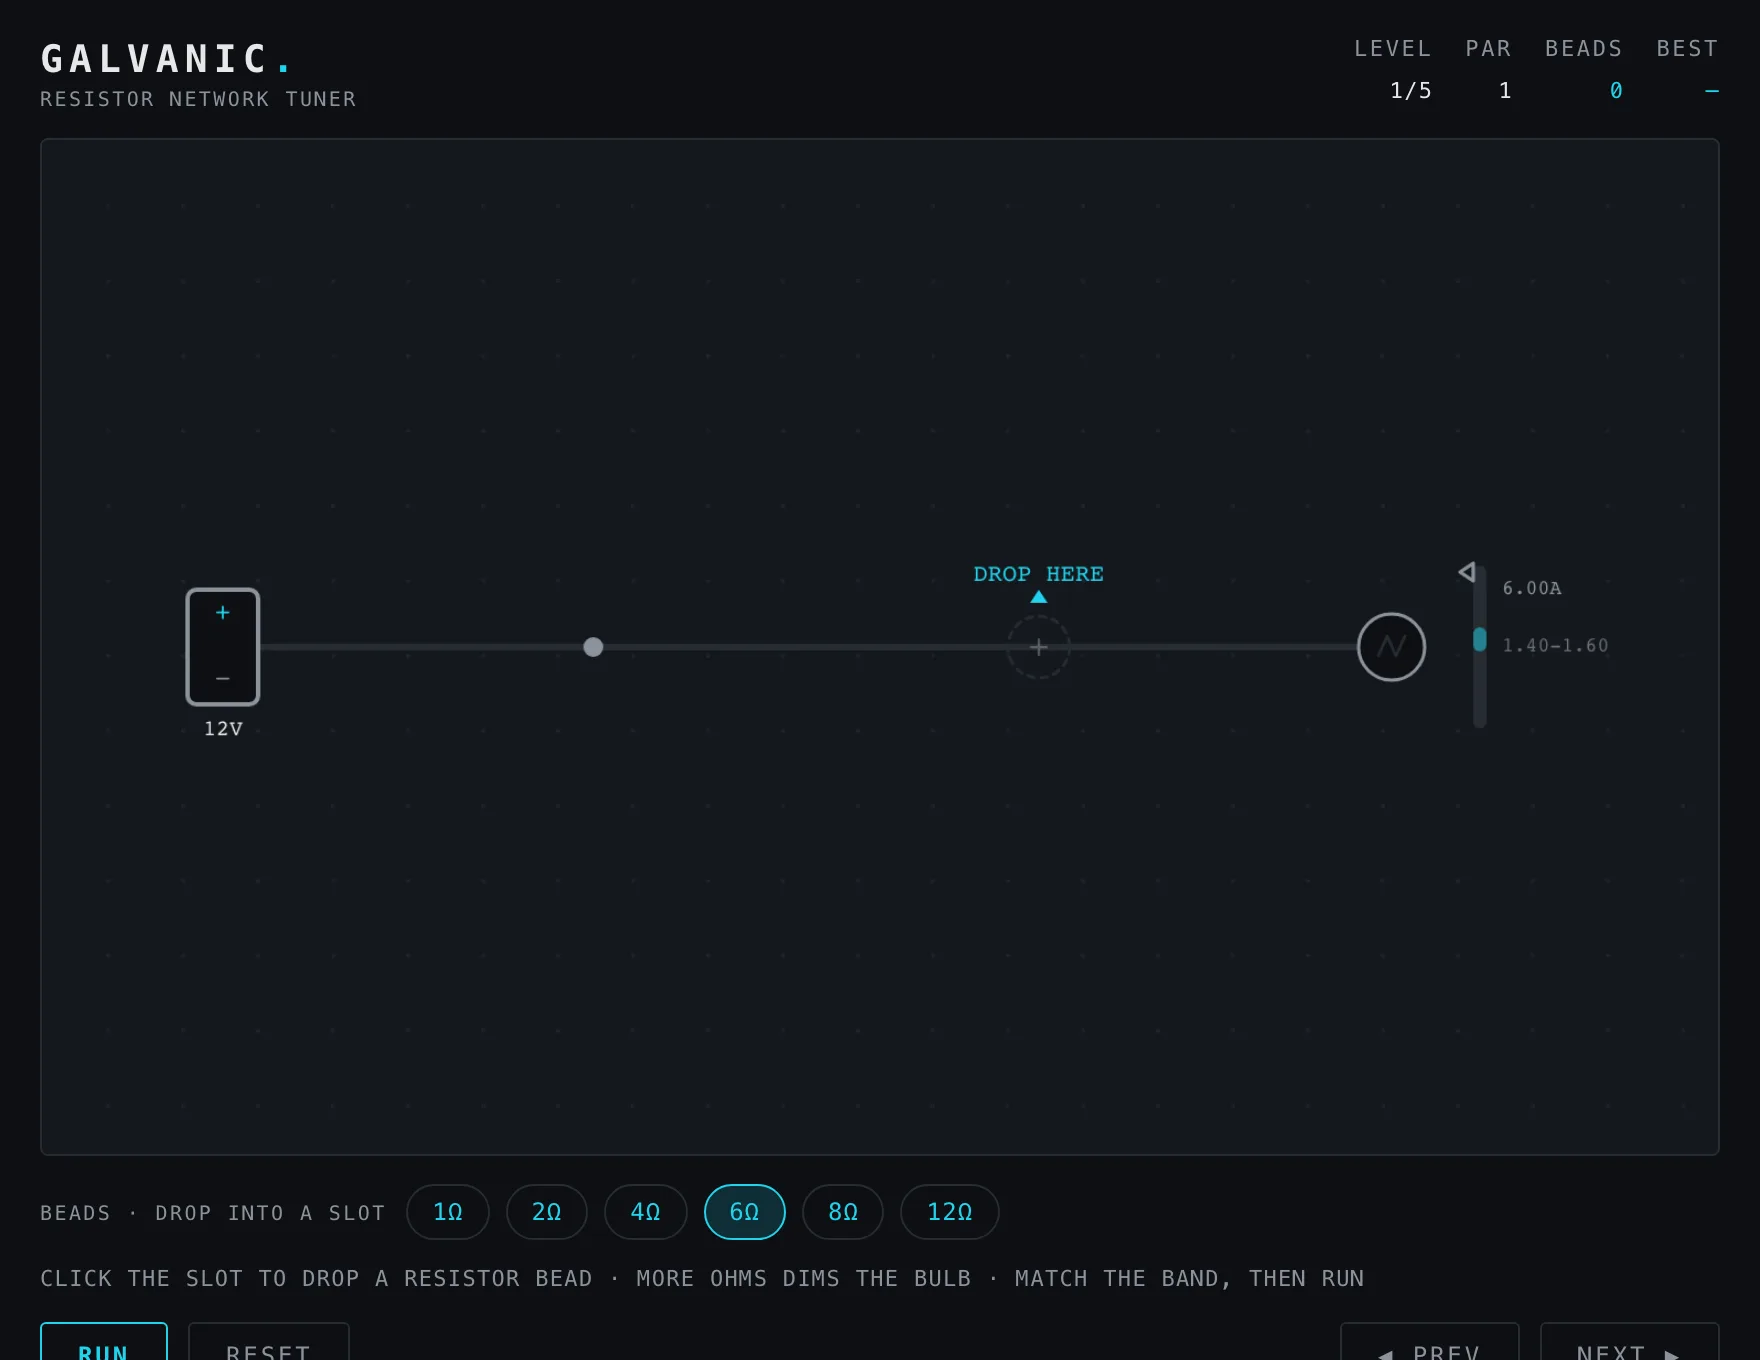
Task: Click the BEADS count 0
Action: click(1616, 91)
